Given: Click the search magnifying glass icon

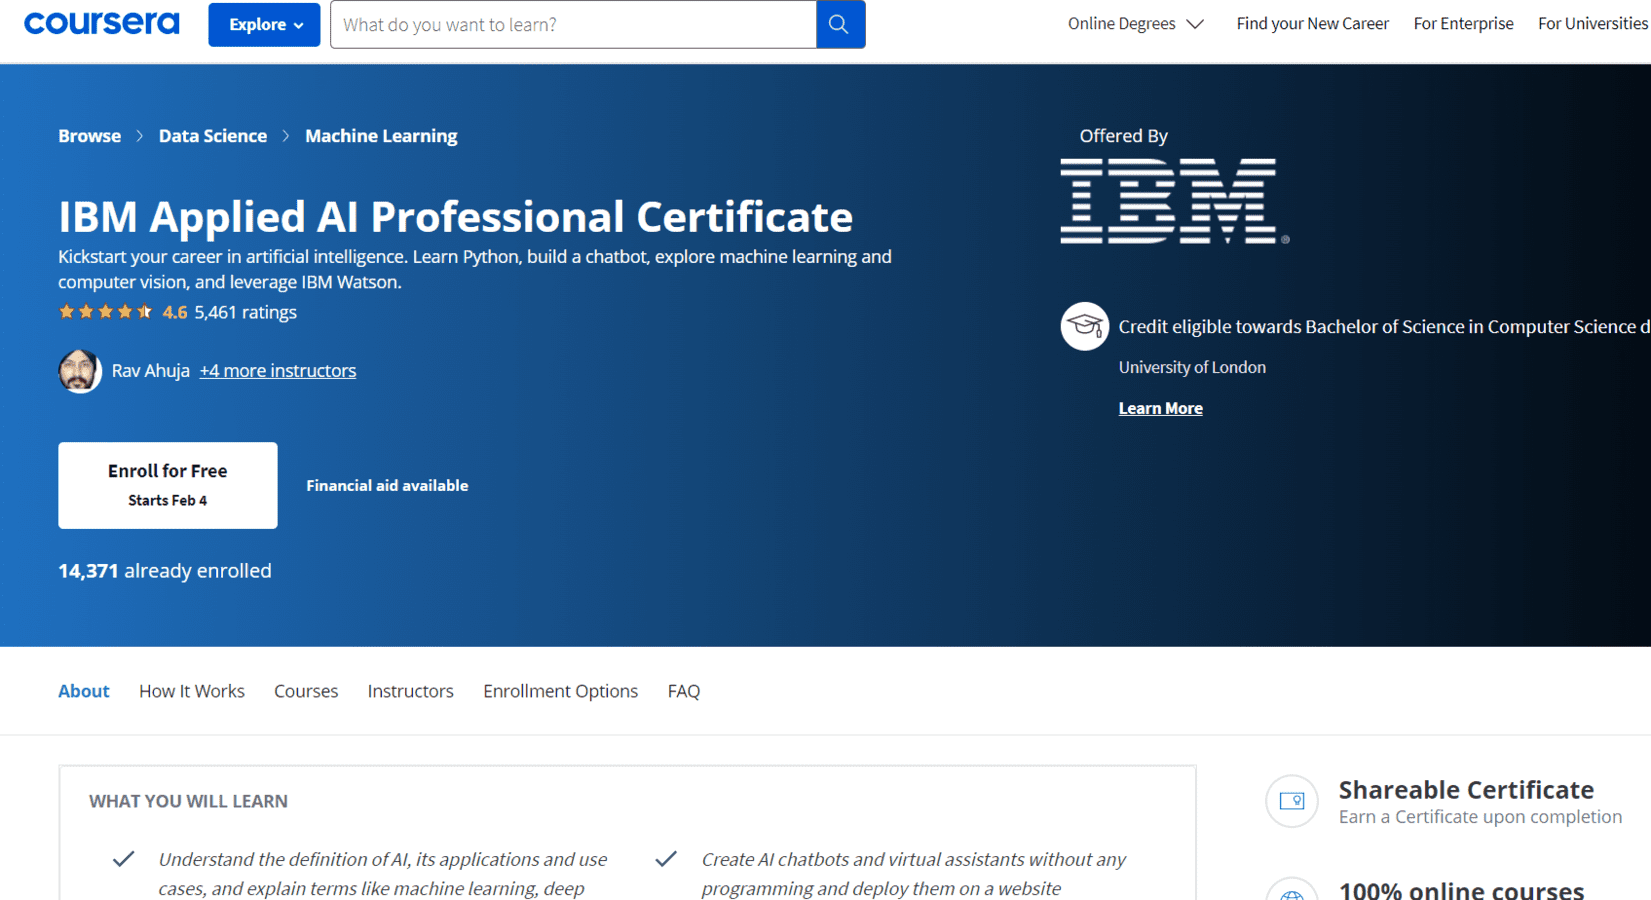Looking at the screenshot, I should [840, 24].
